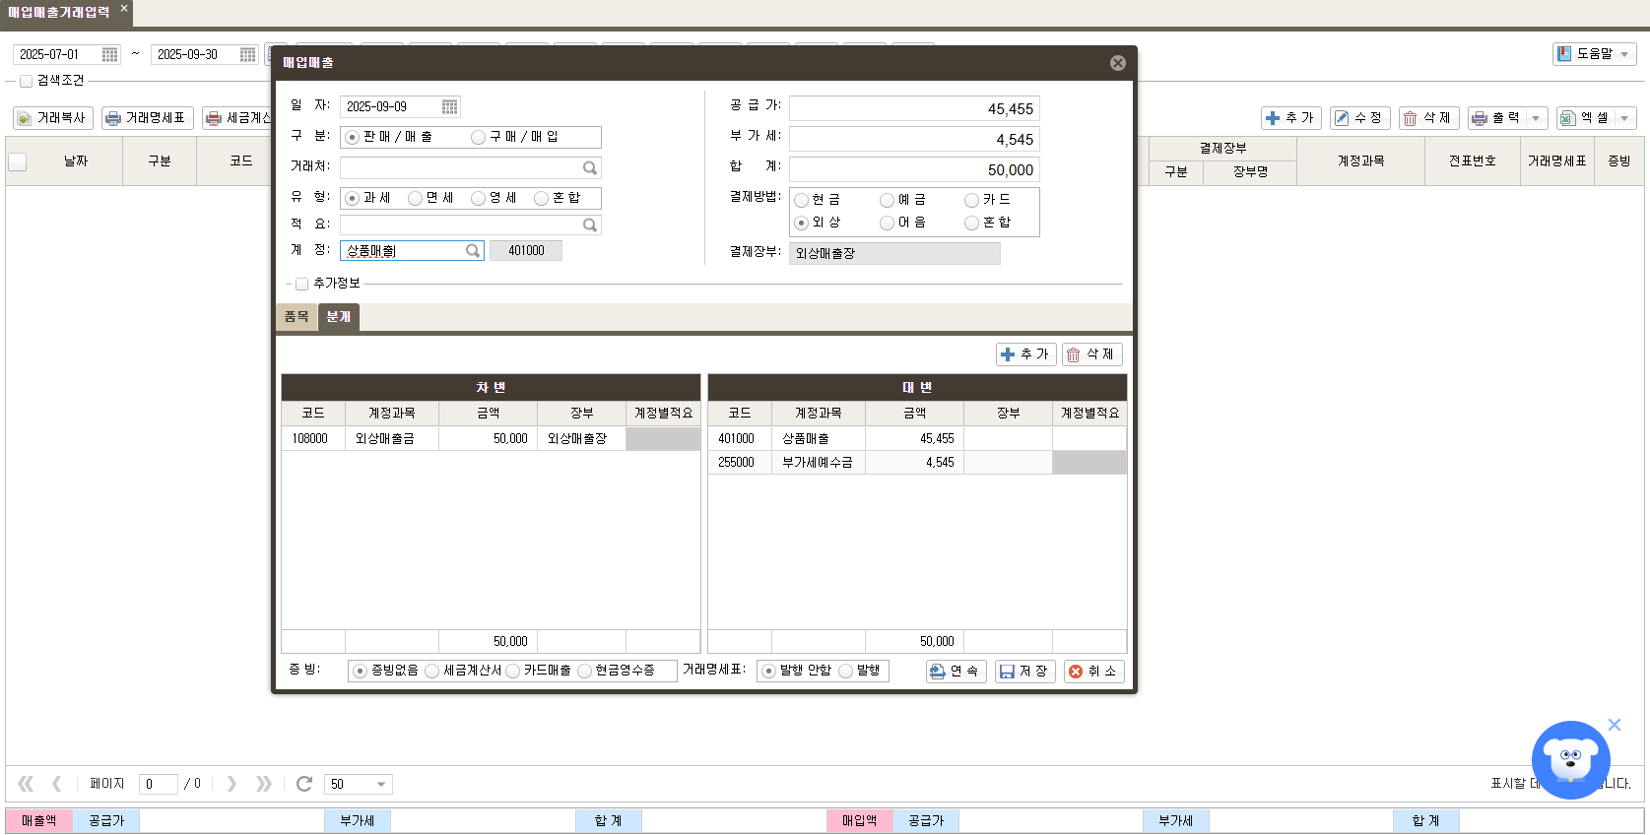1650x835 pixels.
Task: Go to first page icon
Action: click(x=26, y=784)
